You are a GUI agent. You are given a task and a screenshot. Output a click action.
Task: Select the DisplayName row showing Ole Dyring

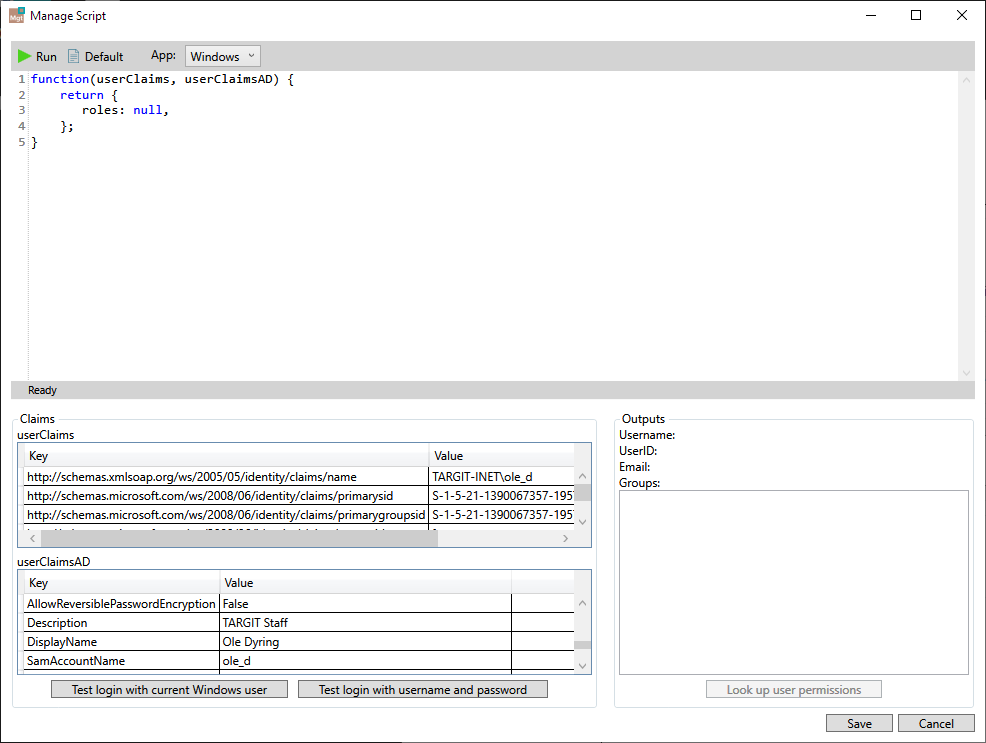[x=120, y=641]
